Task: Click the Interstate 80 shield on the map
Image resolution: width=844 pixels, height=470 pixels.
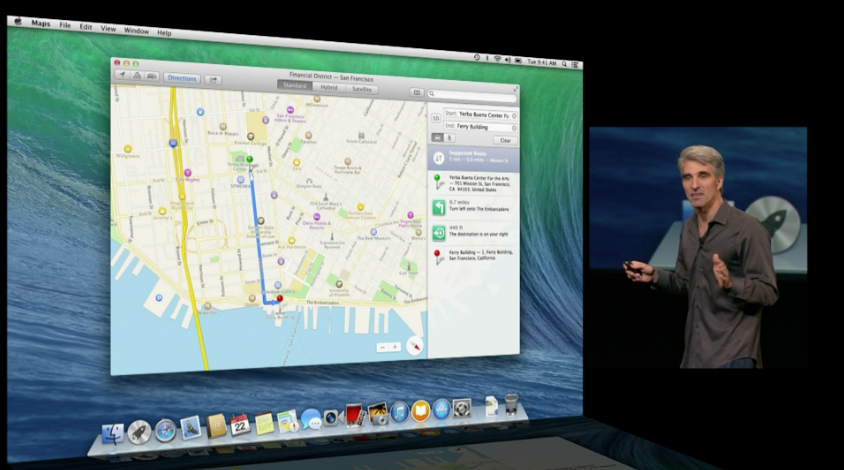Action: click(x=173, y=143)
